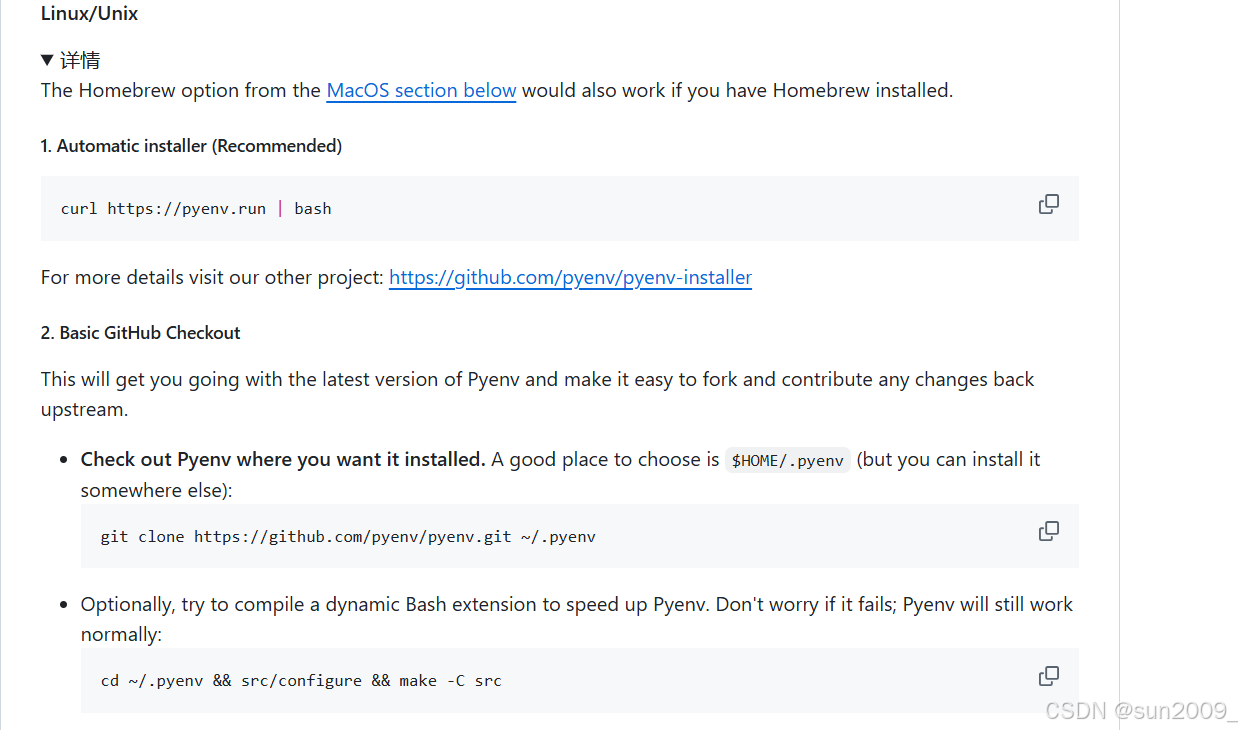Click the copy icon beside curl command block
Screen dimensions: 1242x730
click(x=1048, y=203)
